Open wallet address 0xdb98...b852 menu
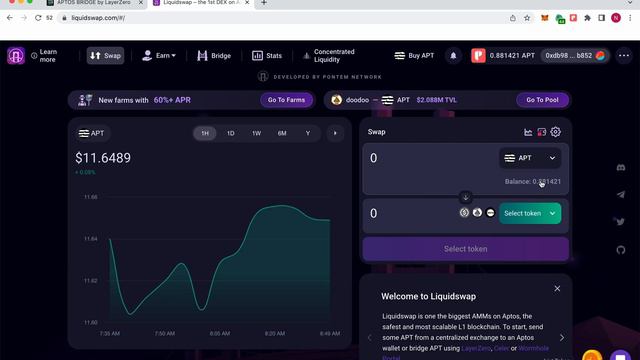This screenshot has width=640, height=360. (575, 56)
